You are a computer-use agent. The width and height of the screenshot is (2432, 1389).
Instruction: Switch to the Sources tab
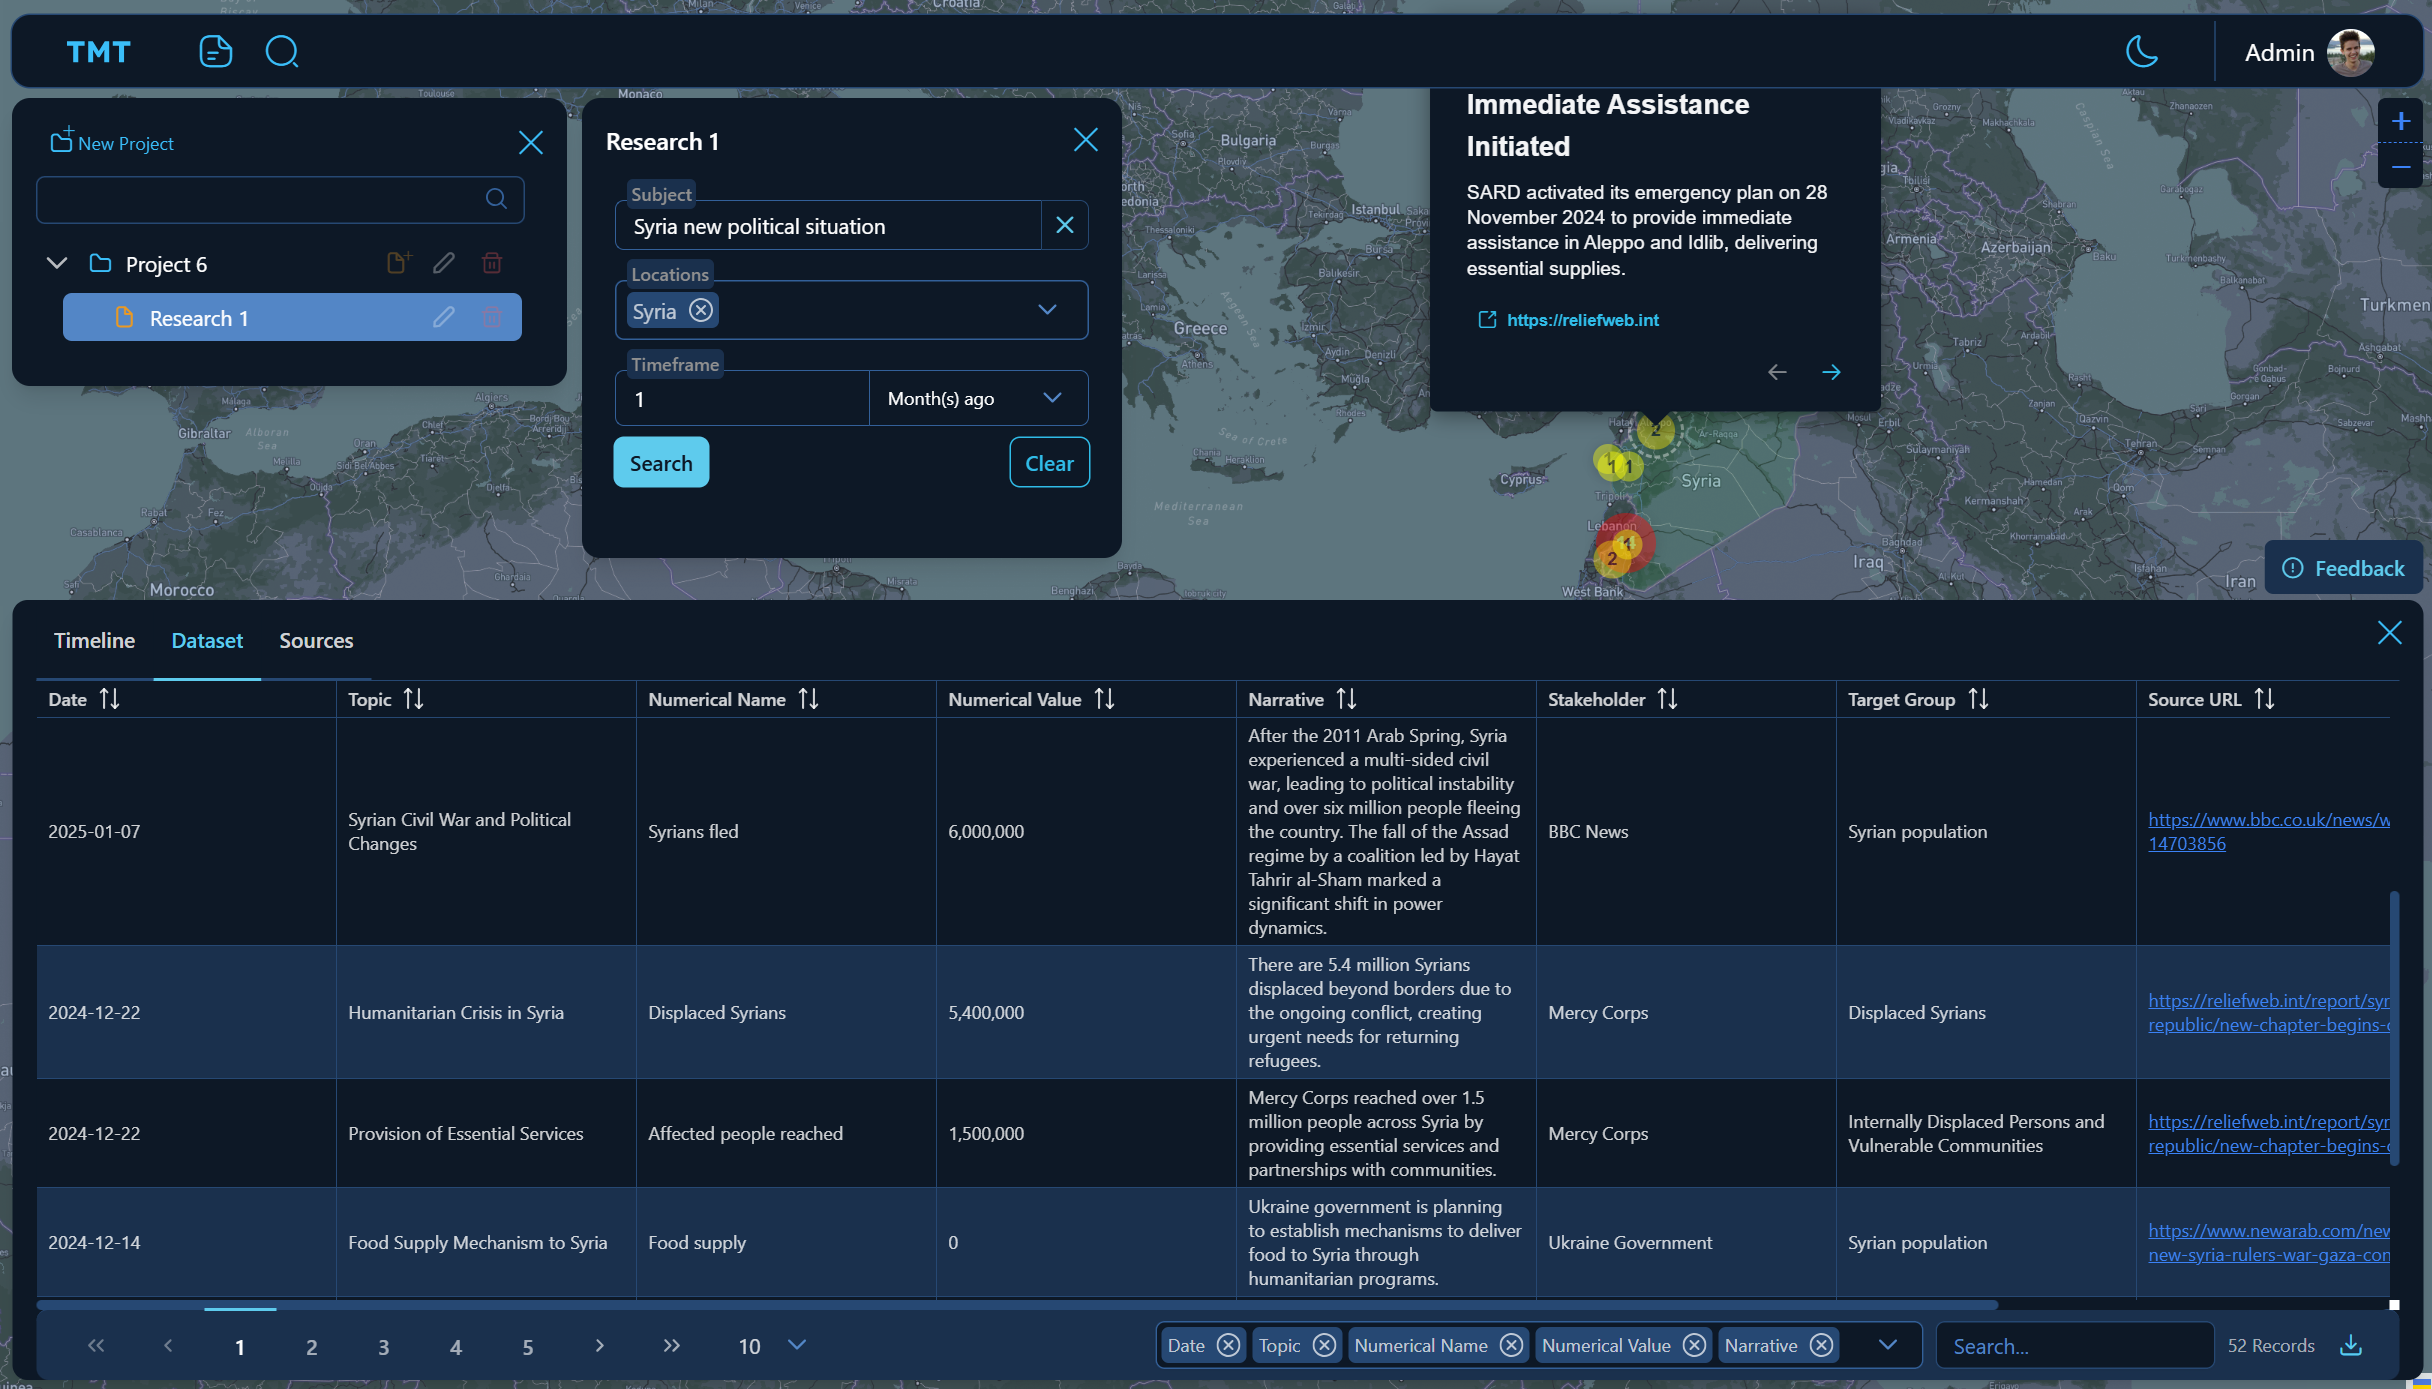(316, 641)
